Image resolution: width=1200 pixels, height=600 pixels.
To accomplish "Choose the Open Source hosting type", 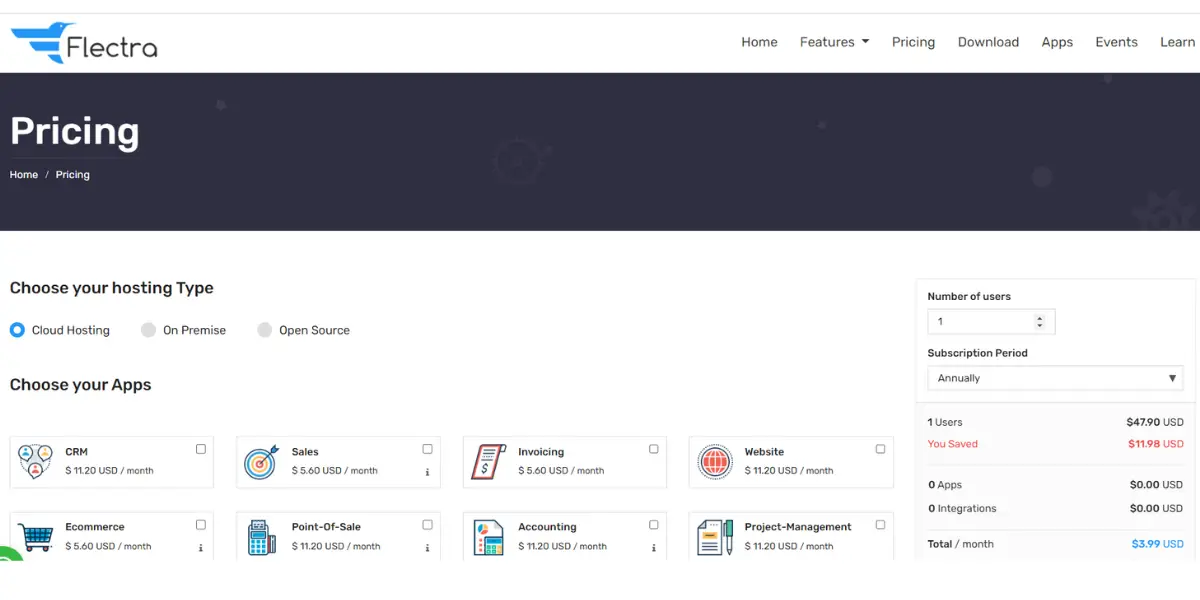I will (265, 330).
